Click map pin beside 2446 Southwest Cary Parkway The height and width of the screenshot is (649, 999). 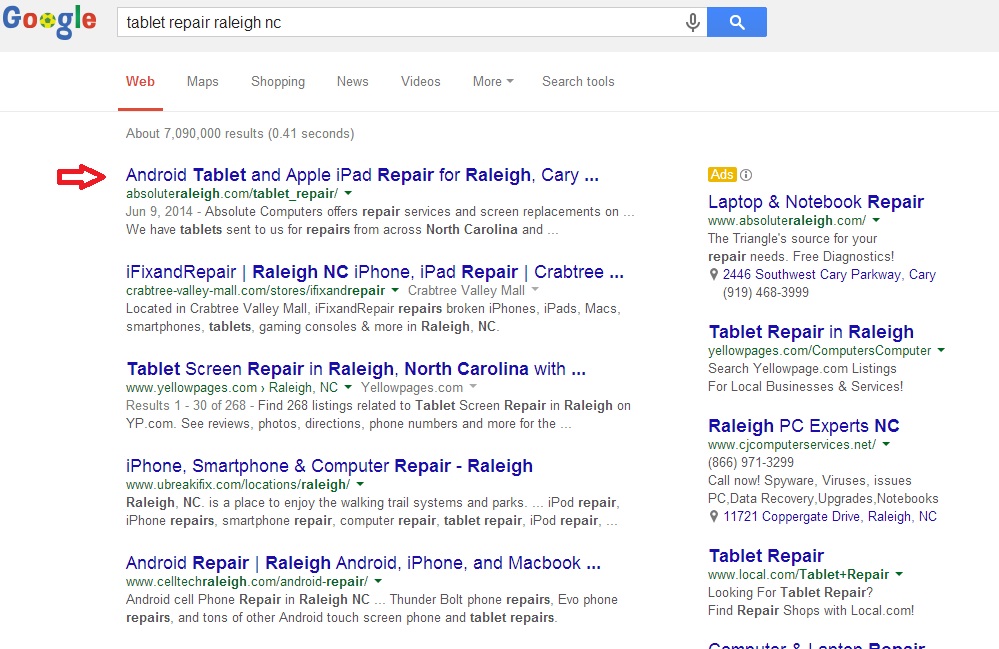click(714, 275)
